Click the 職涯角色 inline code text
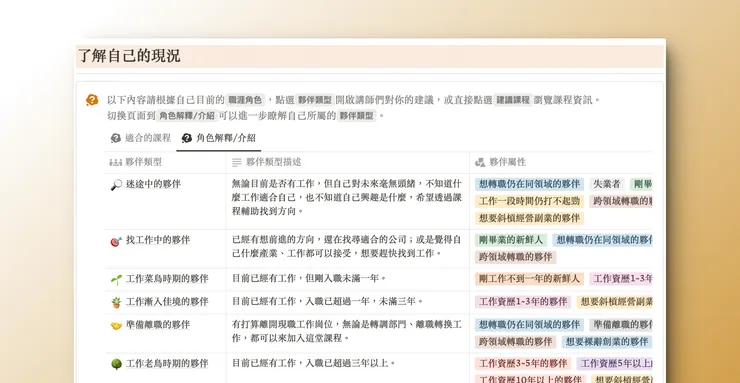Viewport: 740px width, 383px height. click(x=245, y=100)
